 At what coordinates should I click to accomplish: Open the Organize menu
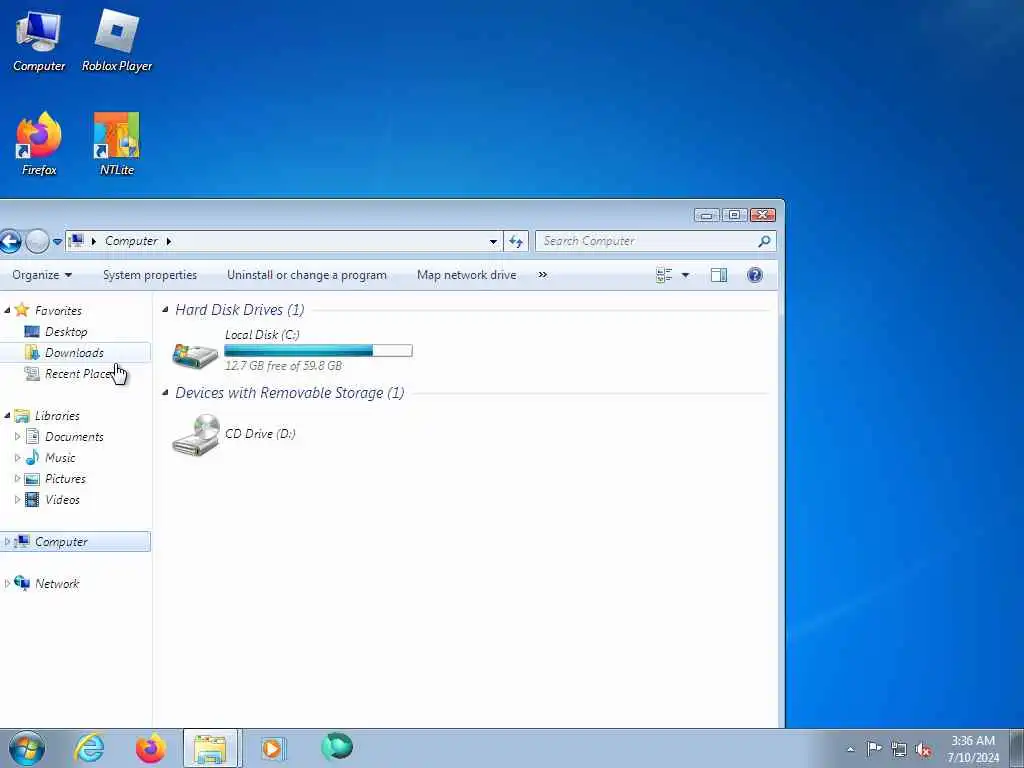pyautogui.click(x=42, y=275)
